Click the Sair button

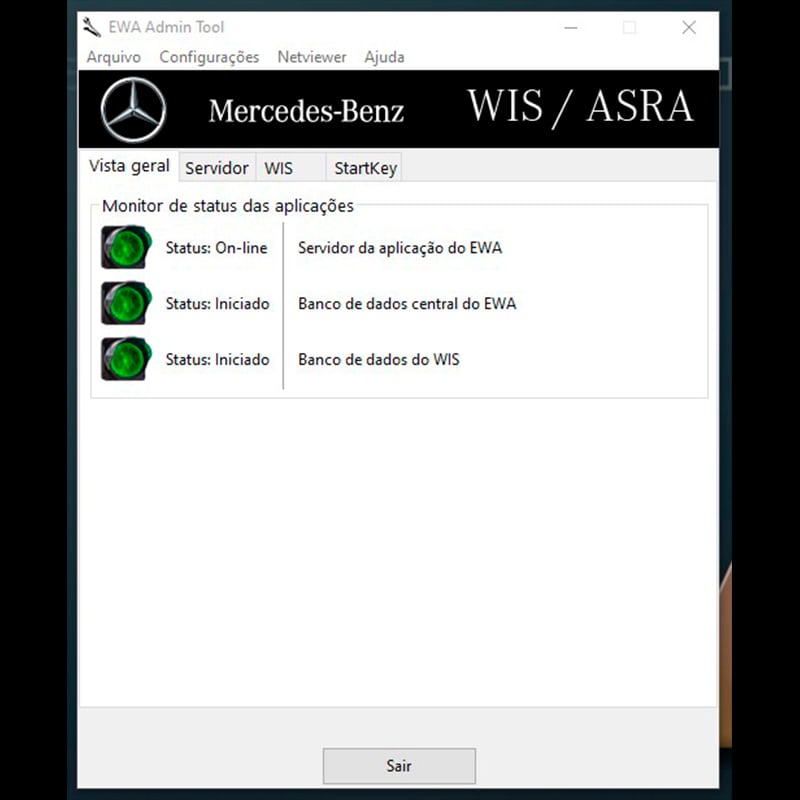pyautogui.click(x=399, y=765)
